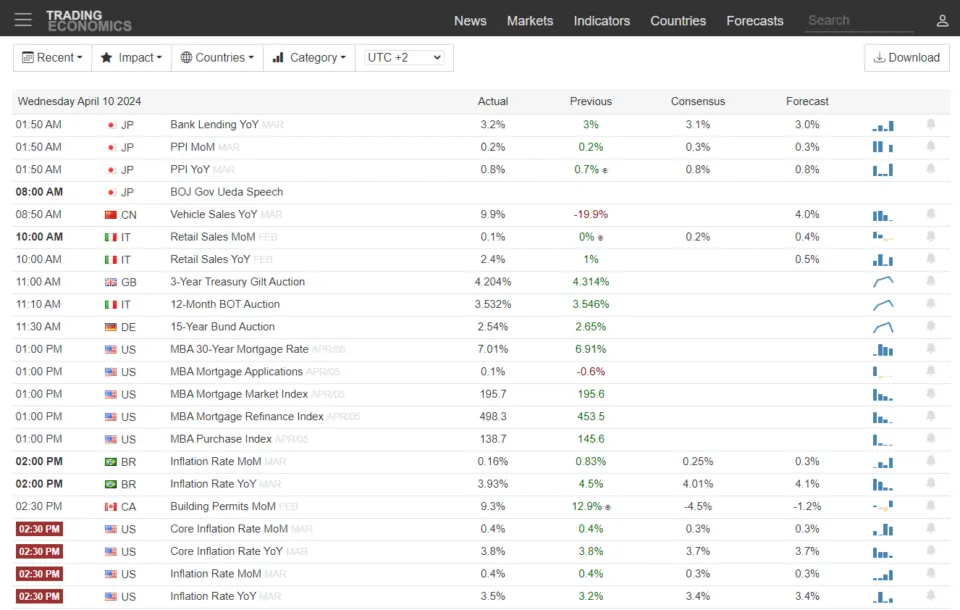This screenshot has height=610, width=960.
Task: Enable the notification bell for BR Inflation Rate MoM
Action: pyautogui.click(x=930, y=461)
